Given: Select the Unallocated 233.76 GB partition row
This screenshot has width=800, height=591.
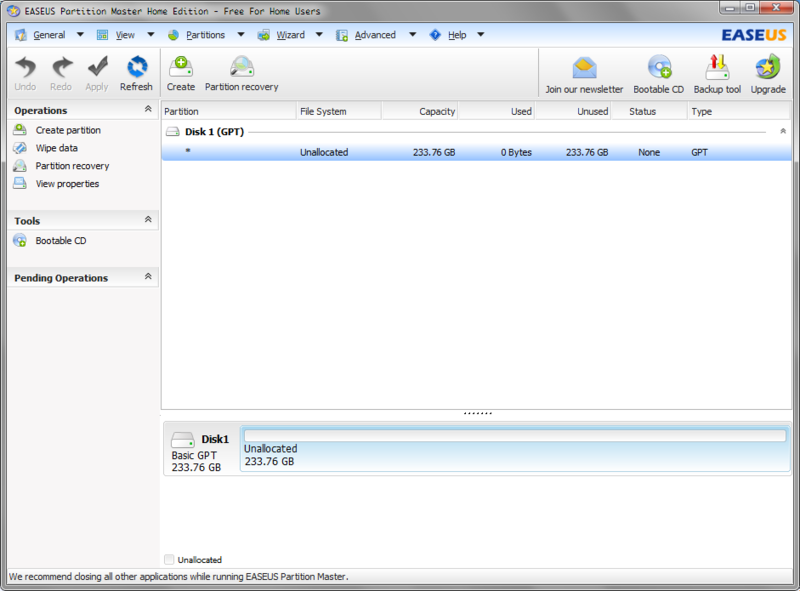Looking at the screenshot, I should coord(477,152).
